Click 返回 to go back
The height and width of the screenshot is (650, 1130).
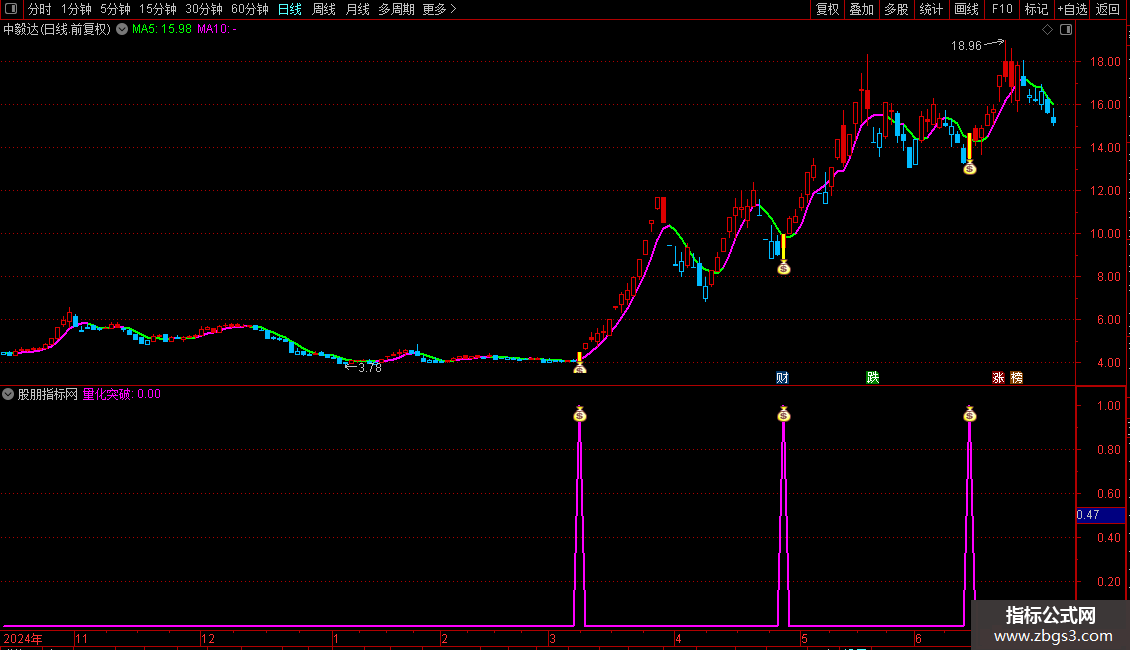1108,9
